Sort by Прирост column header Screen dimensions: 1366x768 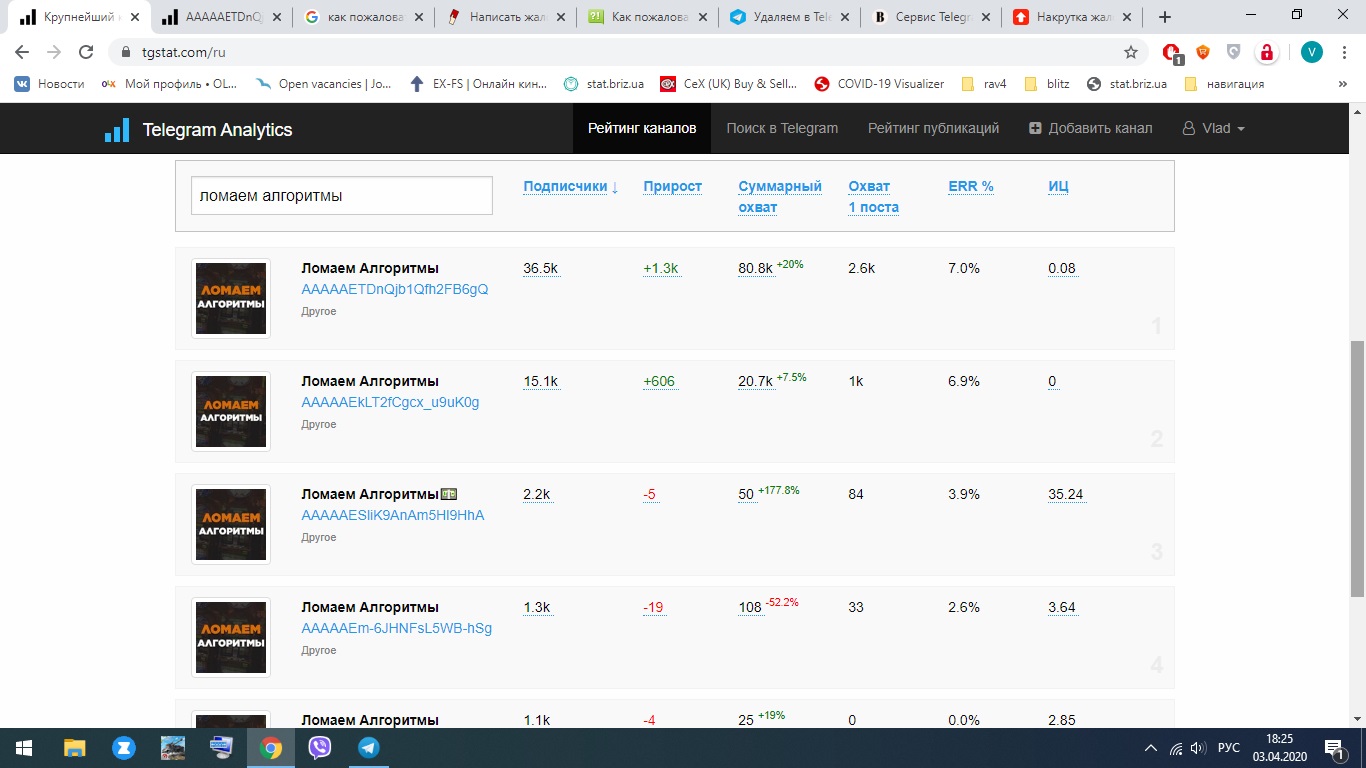pos(672,186)
